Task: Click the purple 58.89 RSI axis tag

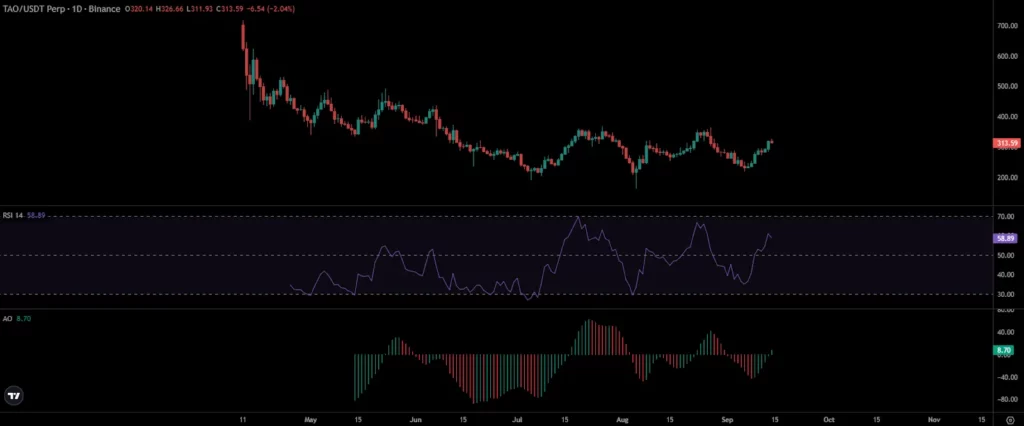Action: (x=1004, y=238)
